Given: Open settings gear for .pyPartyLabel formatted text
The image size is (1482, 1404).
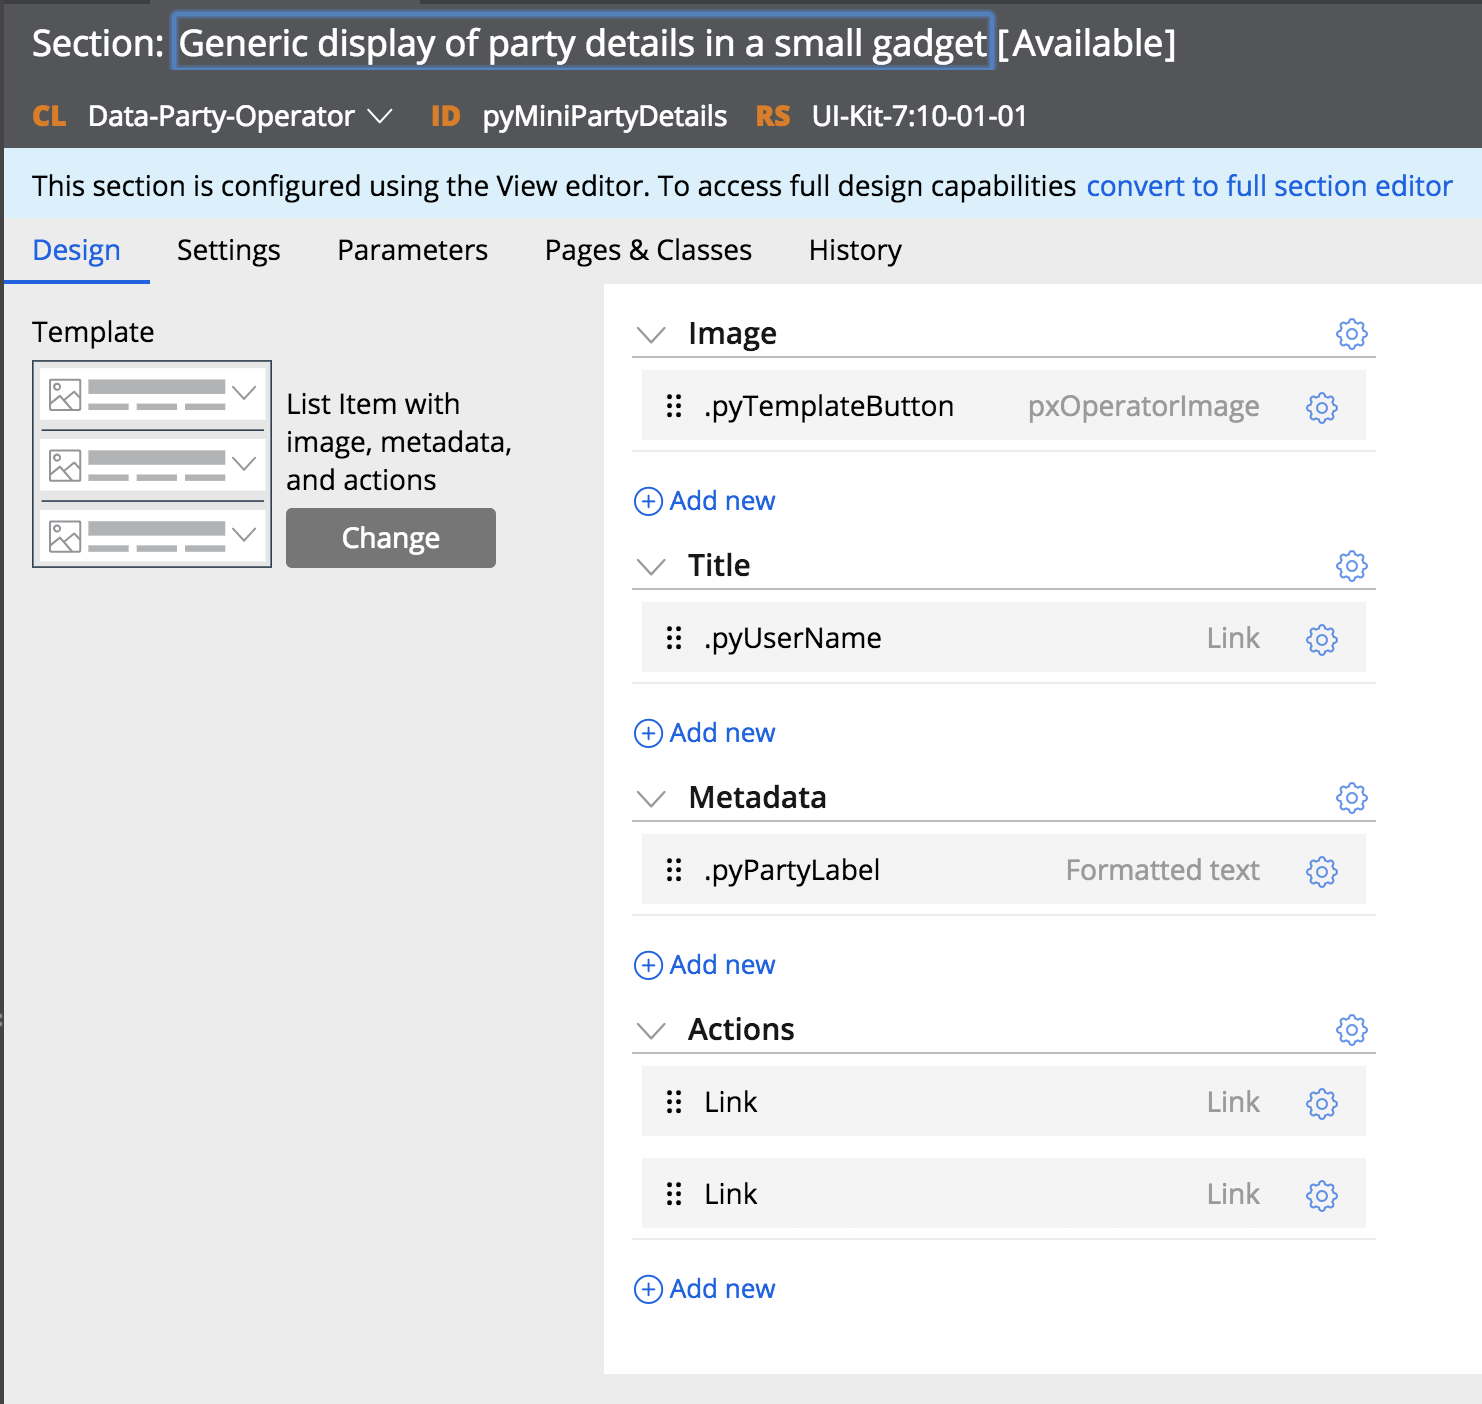Looking at the screenshot, I should coord(1321,871).
